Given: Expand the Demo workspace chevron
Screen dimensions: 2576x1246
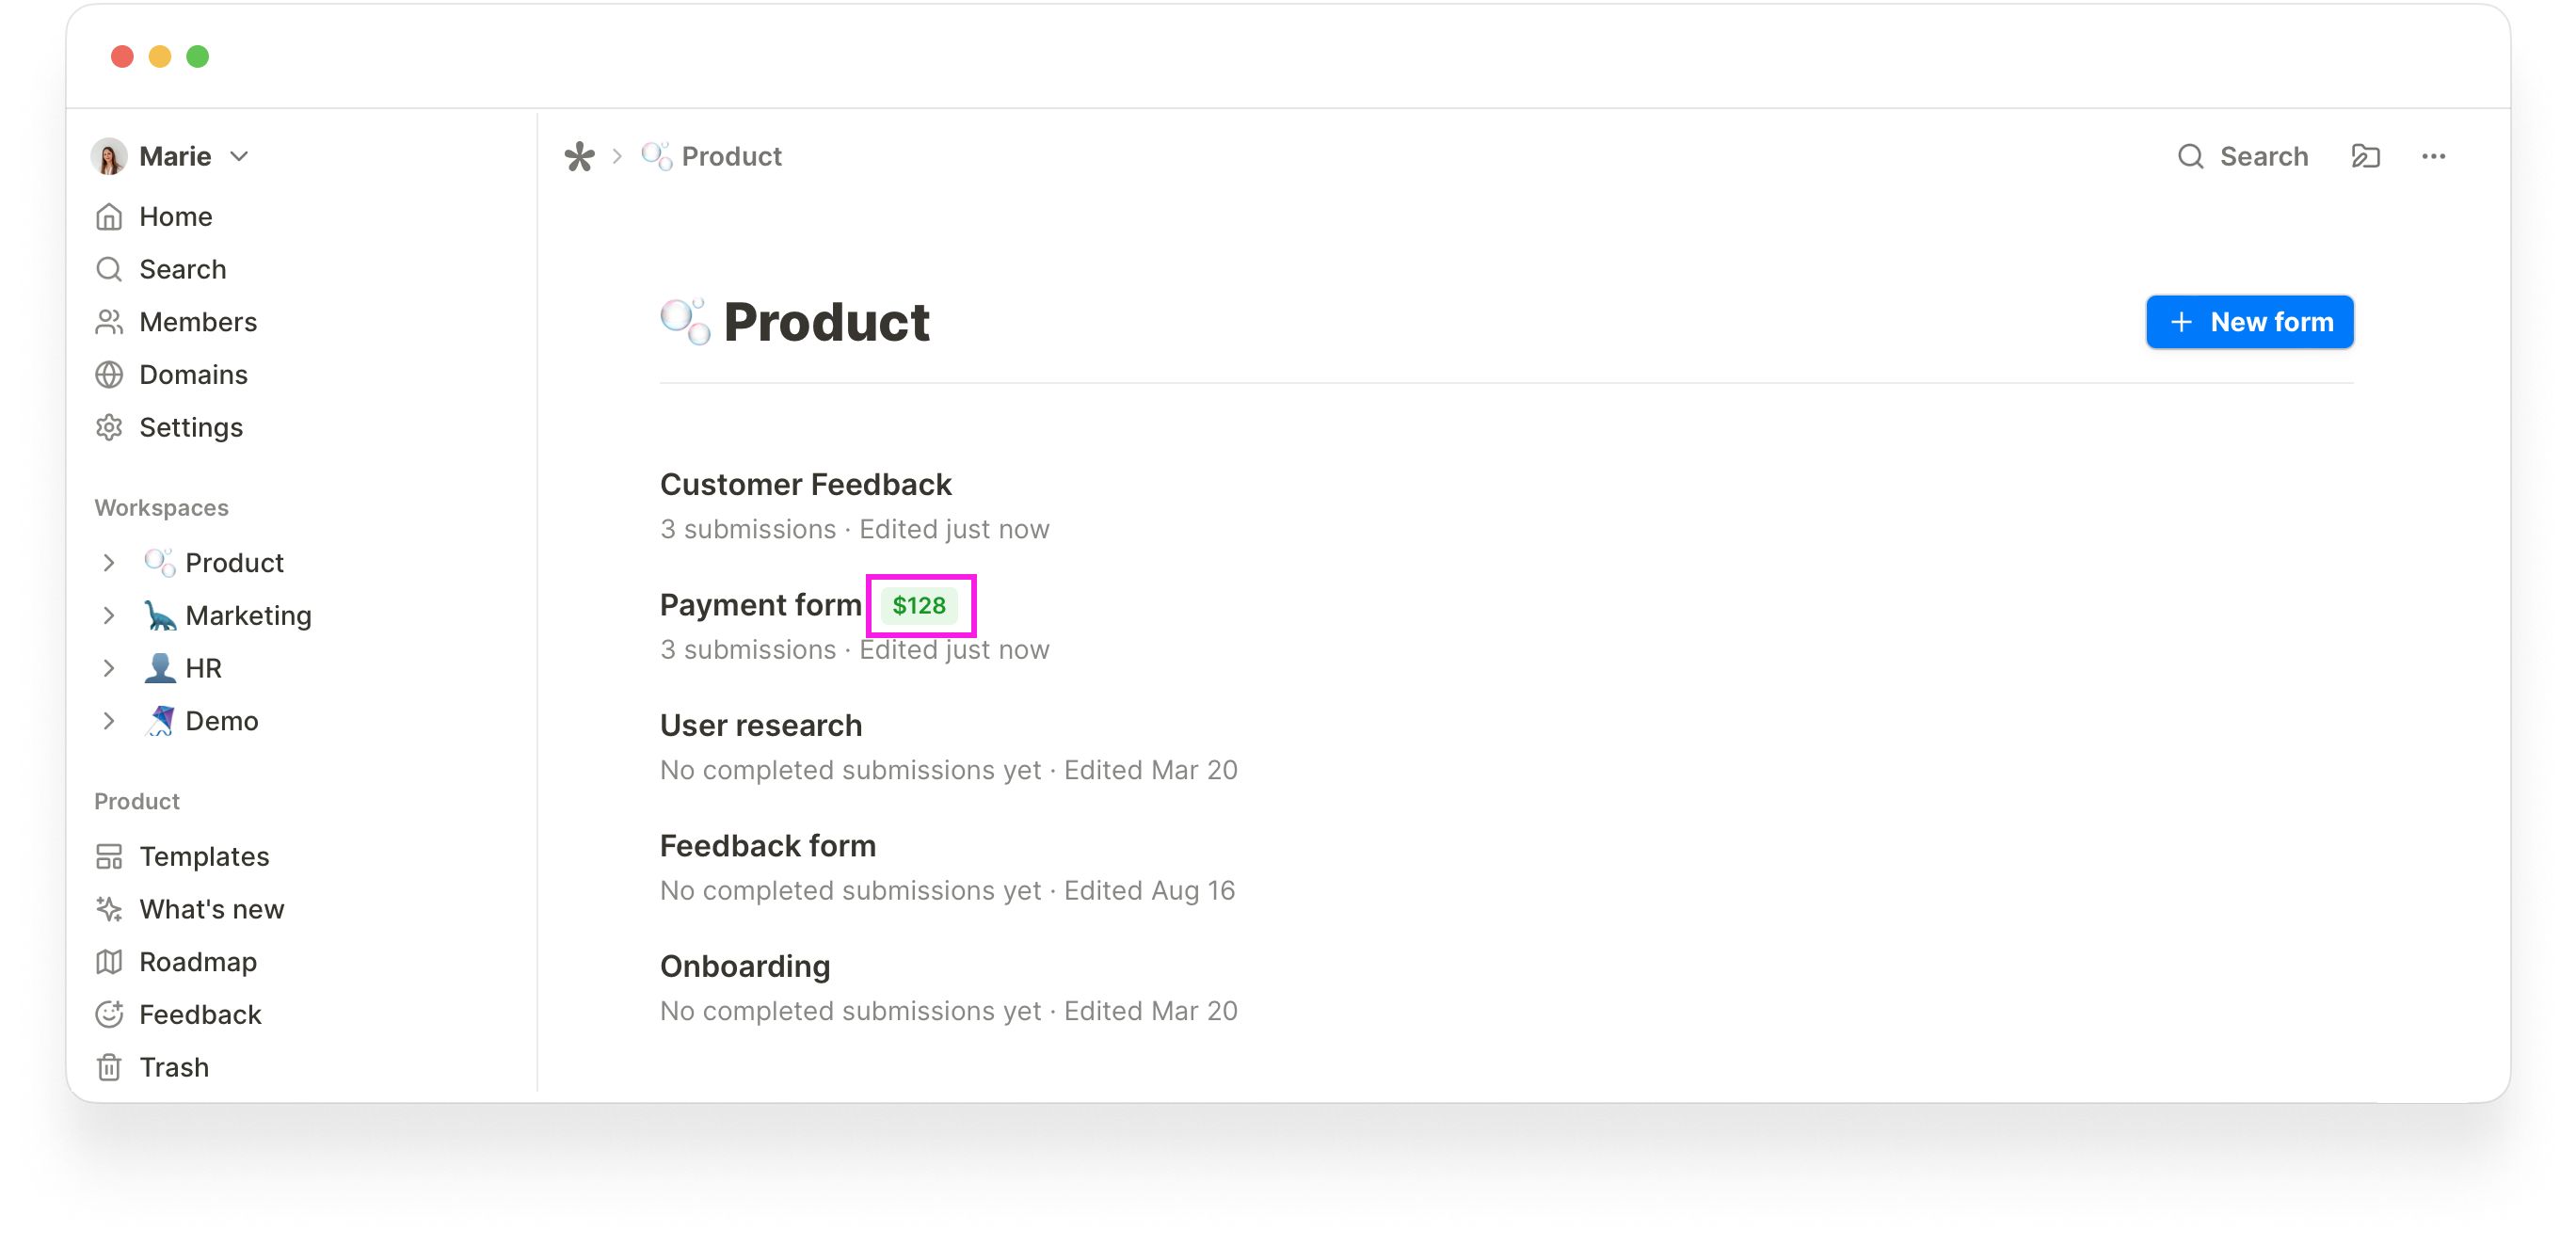Looking at the screenshot, I should 109,721.
